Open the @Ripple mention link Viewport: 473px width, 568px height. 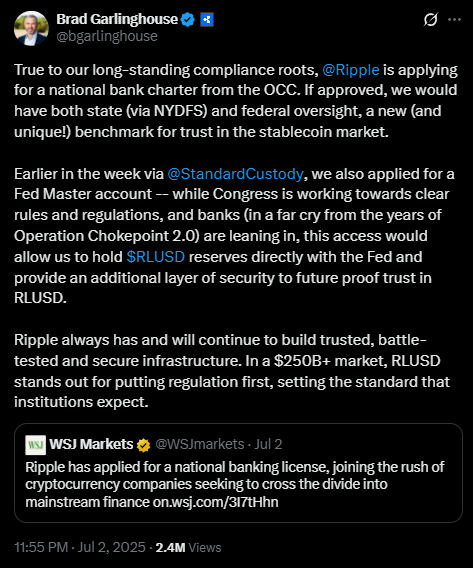pyautogui.click(x=351, y=70)
